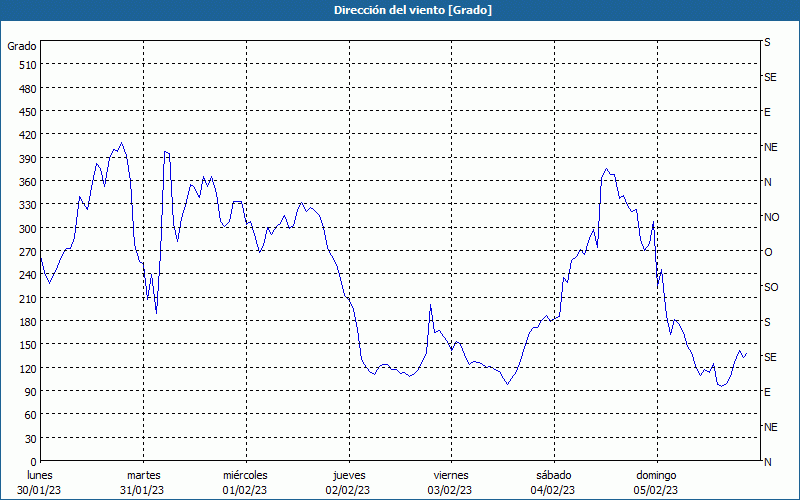Select the date label 05/02/23

(x=656, y=490)
